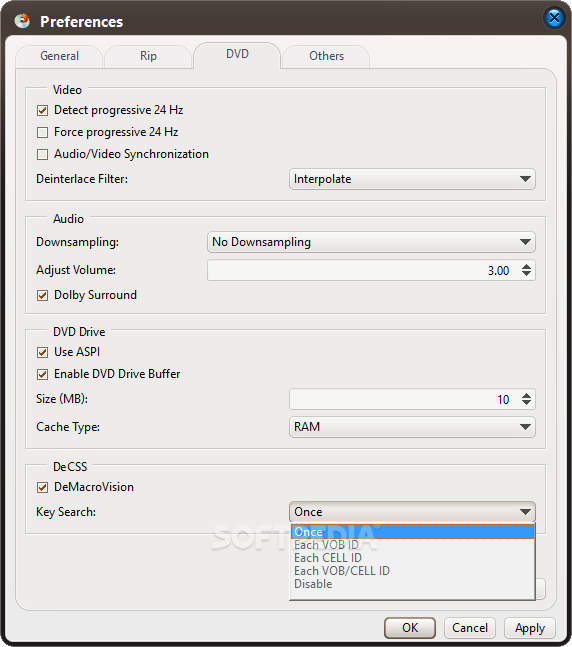
Task: Click the app icon in the Preferences title bar
Action: tap(22, 21)
